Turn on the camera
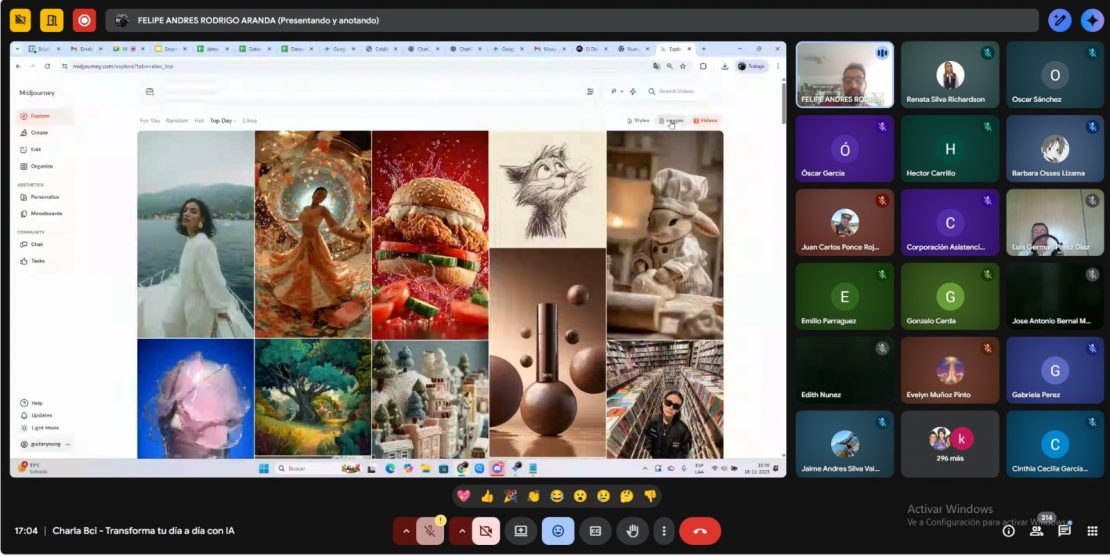This screenshot has height=556, width=1110. pos(486,531)
